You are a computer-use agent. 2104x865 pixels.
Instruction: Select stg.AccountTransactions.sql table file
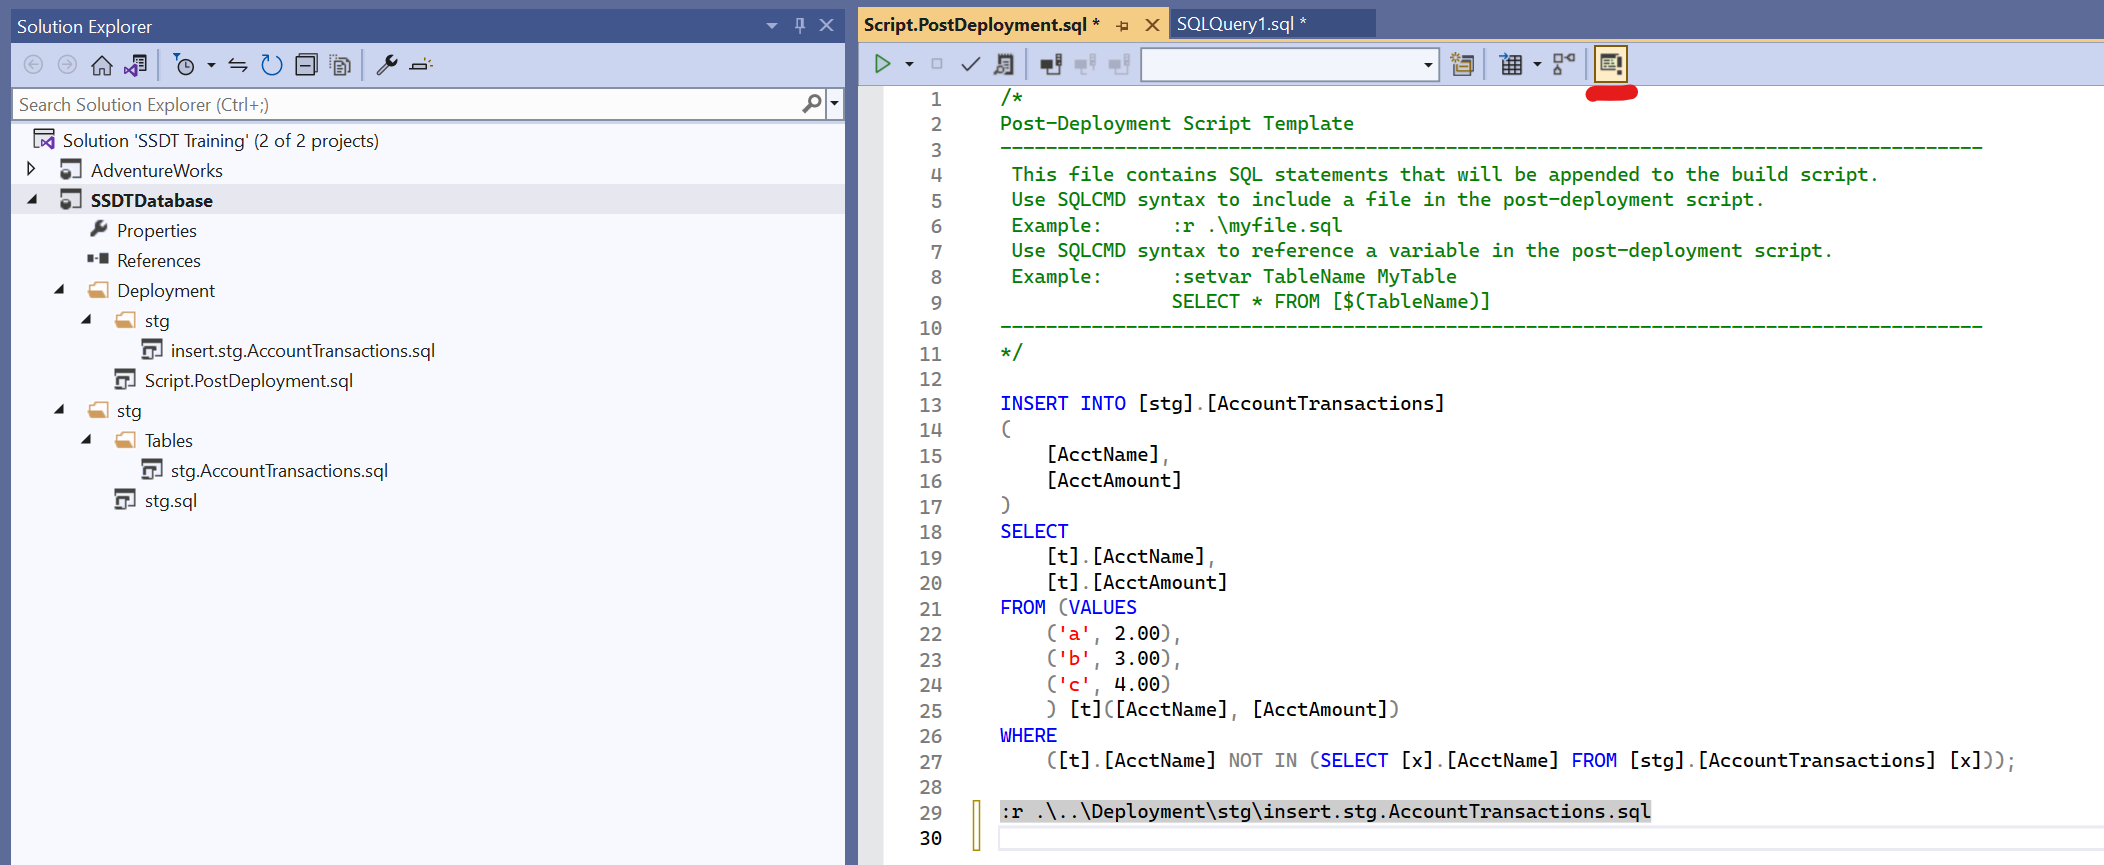pyautogui.click(x=278, y=471)
